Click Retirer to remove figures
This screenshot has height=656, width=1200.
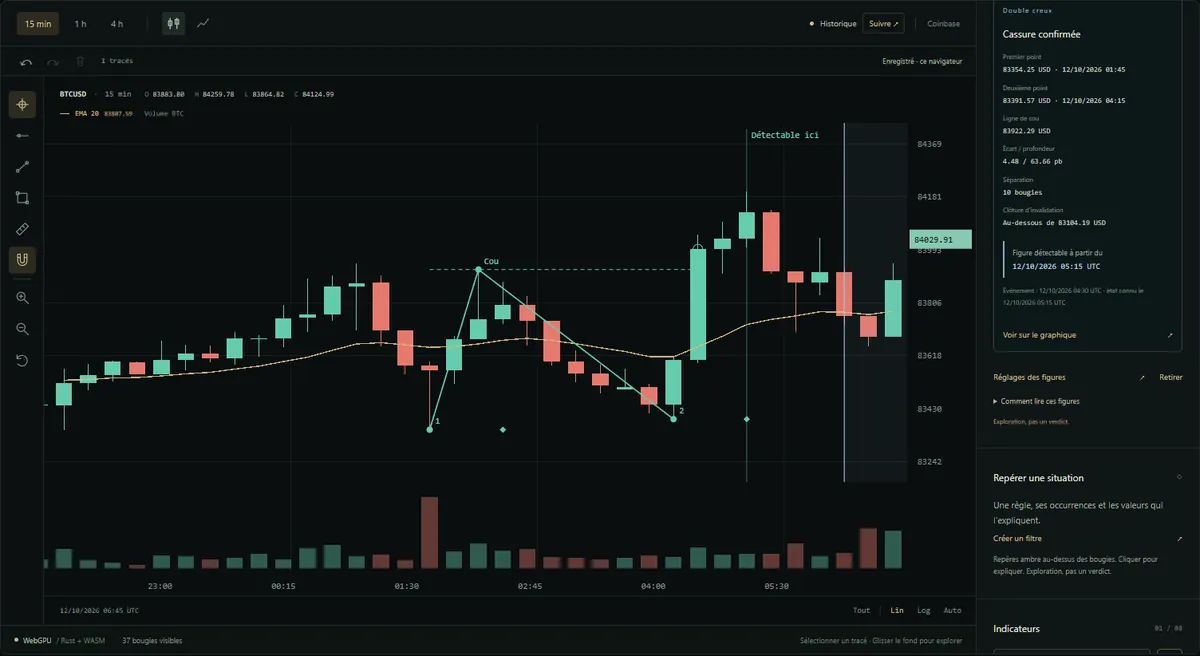[x=1171, y=377]
